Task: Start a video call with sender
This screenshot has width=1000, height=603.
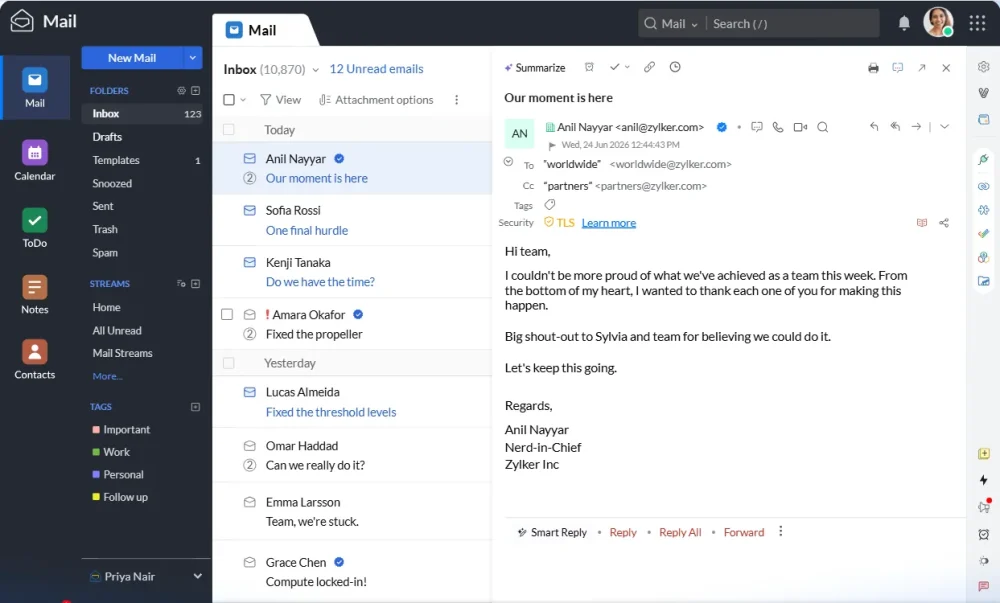Action: pos(800,127)
